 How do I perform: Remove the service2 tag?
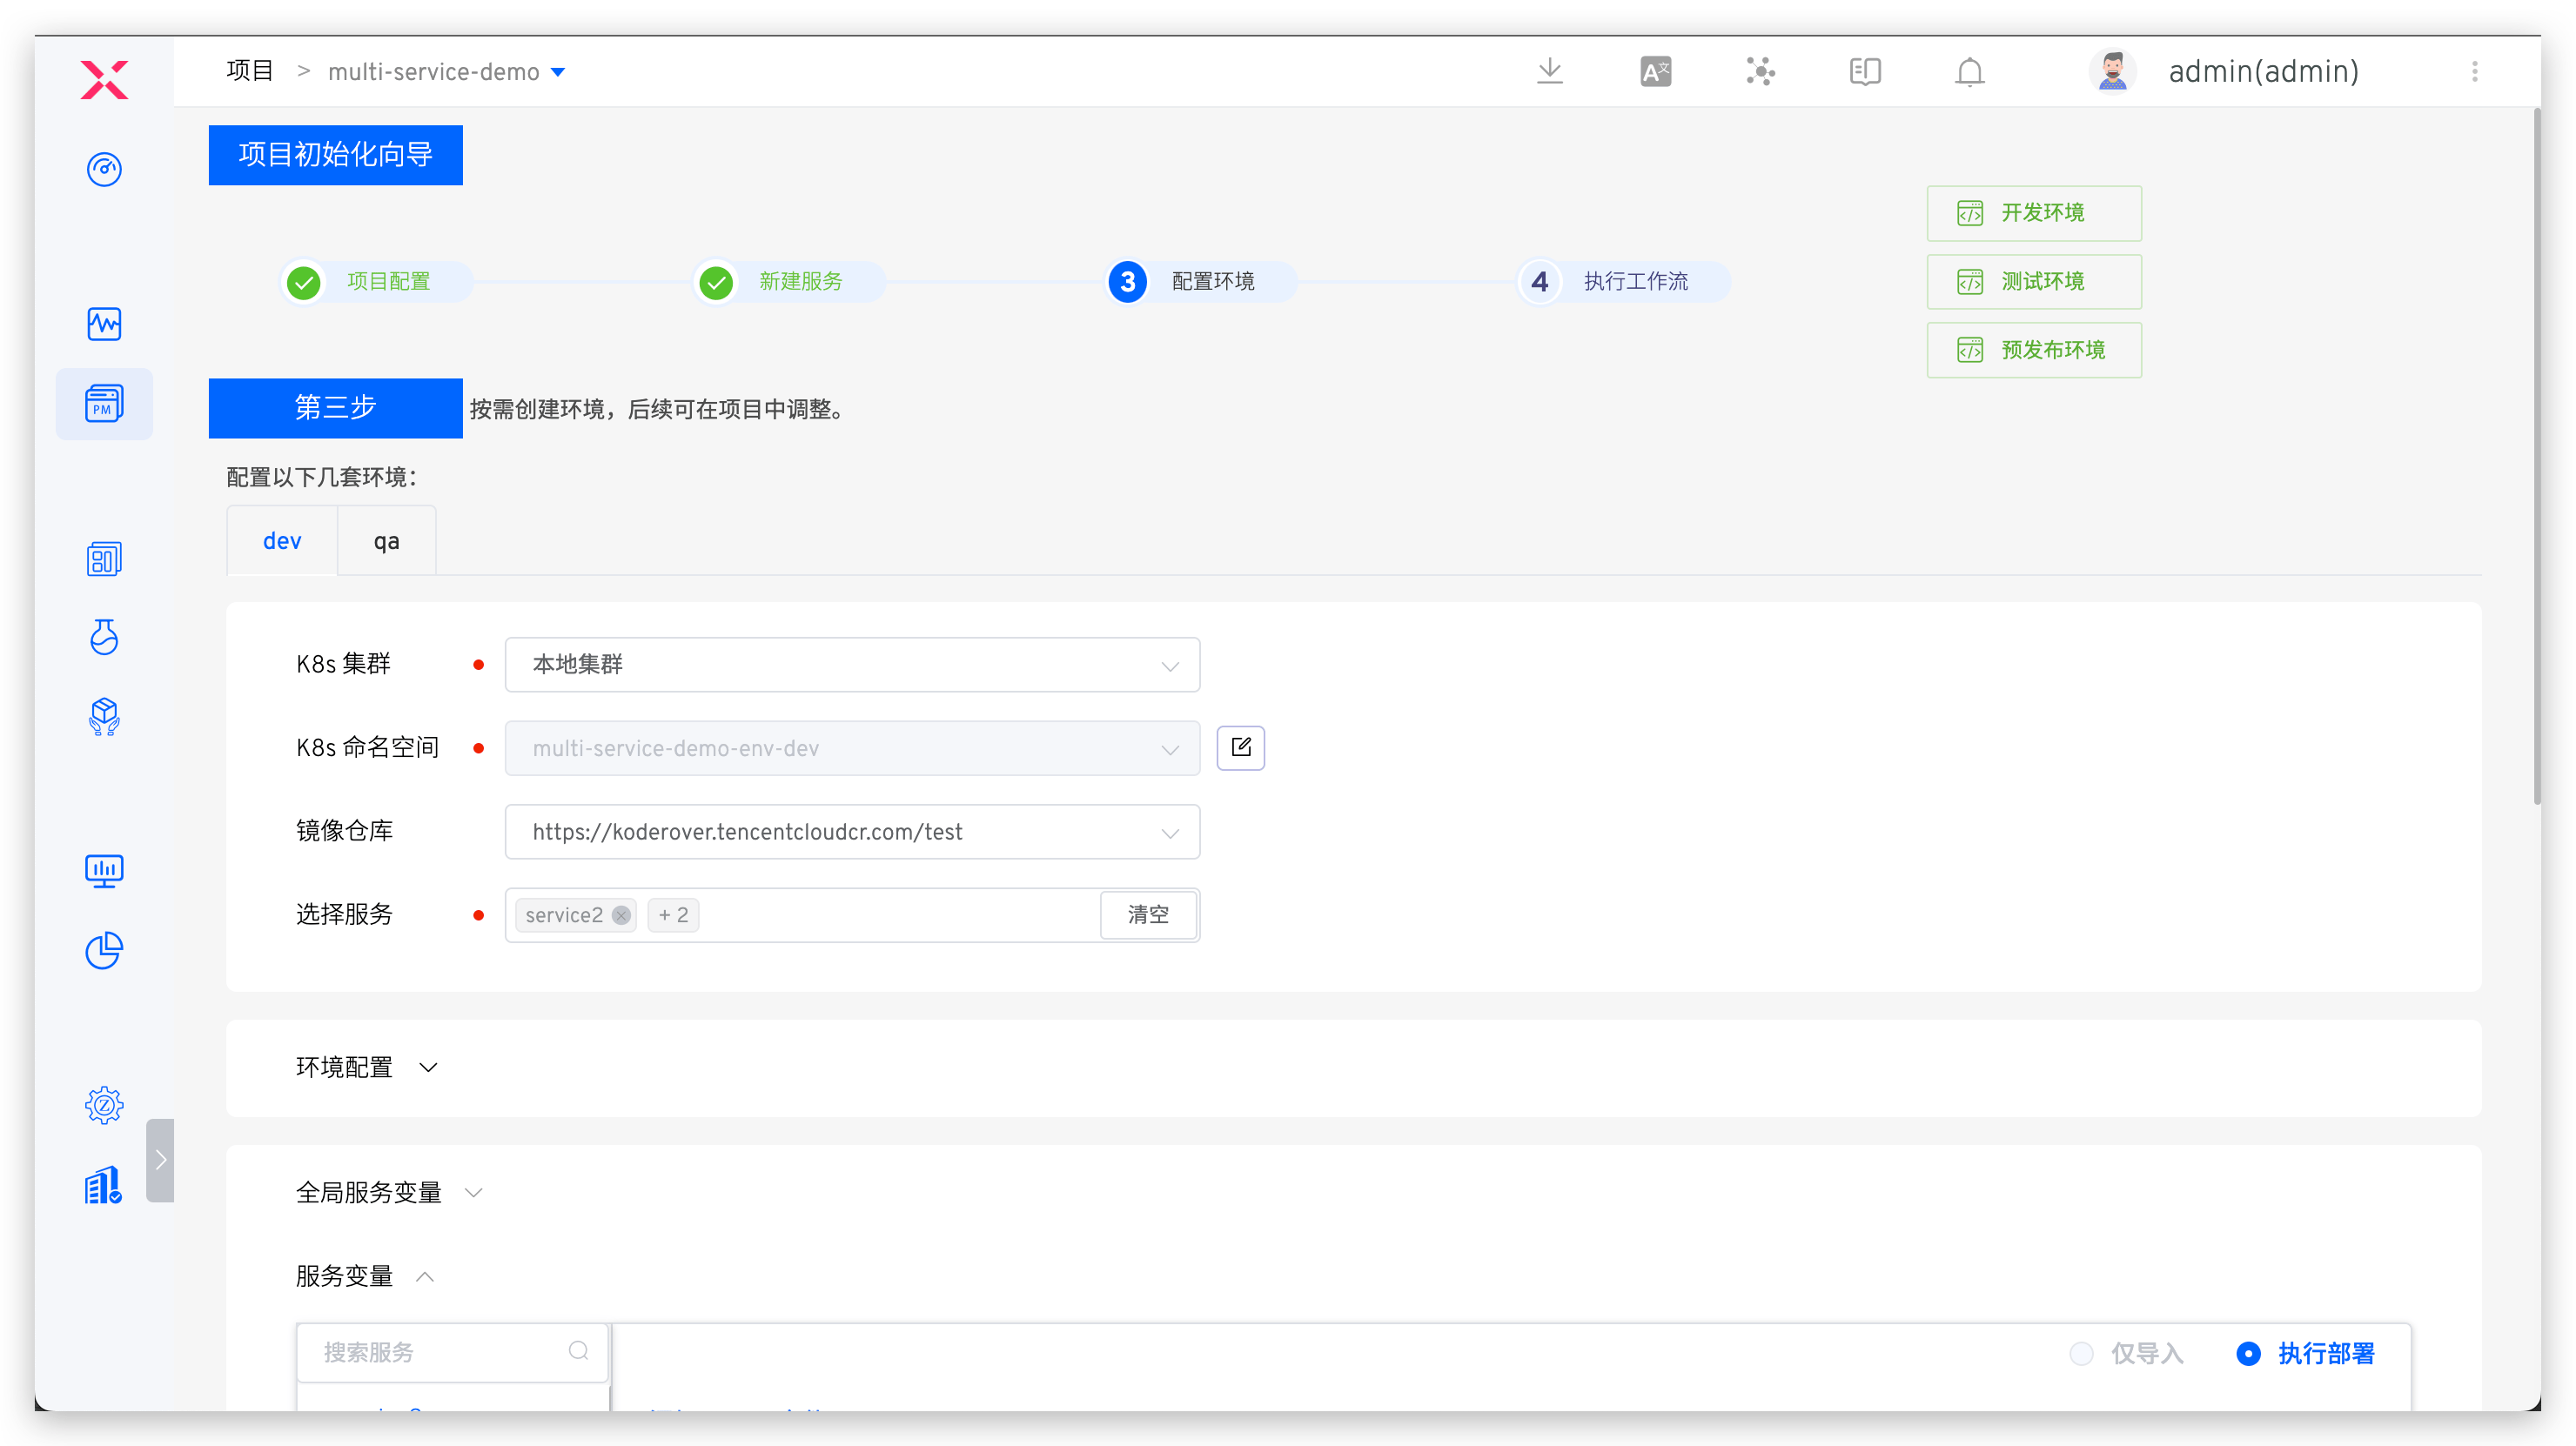[x=621, y=915]
